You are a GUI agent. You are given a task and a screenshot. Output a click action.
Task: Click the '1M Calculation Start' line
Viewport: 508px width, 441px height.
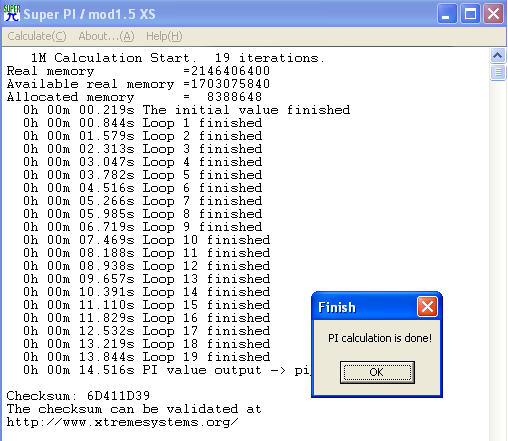click(177, 58)
